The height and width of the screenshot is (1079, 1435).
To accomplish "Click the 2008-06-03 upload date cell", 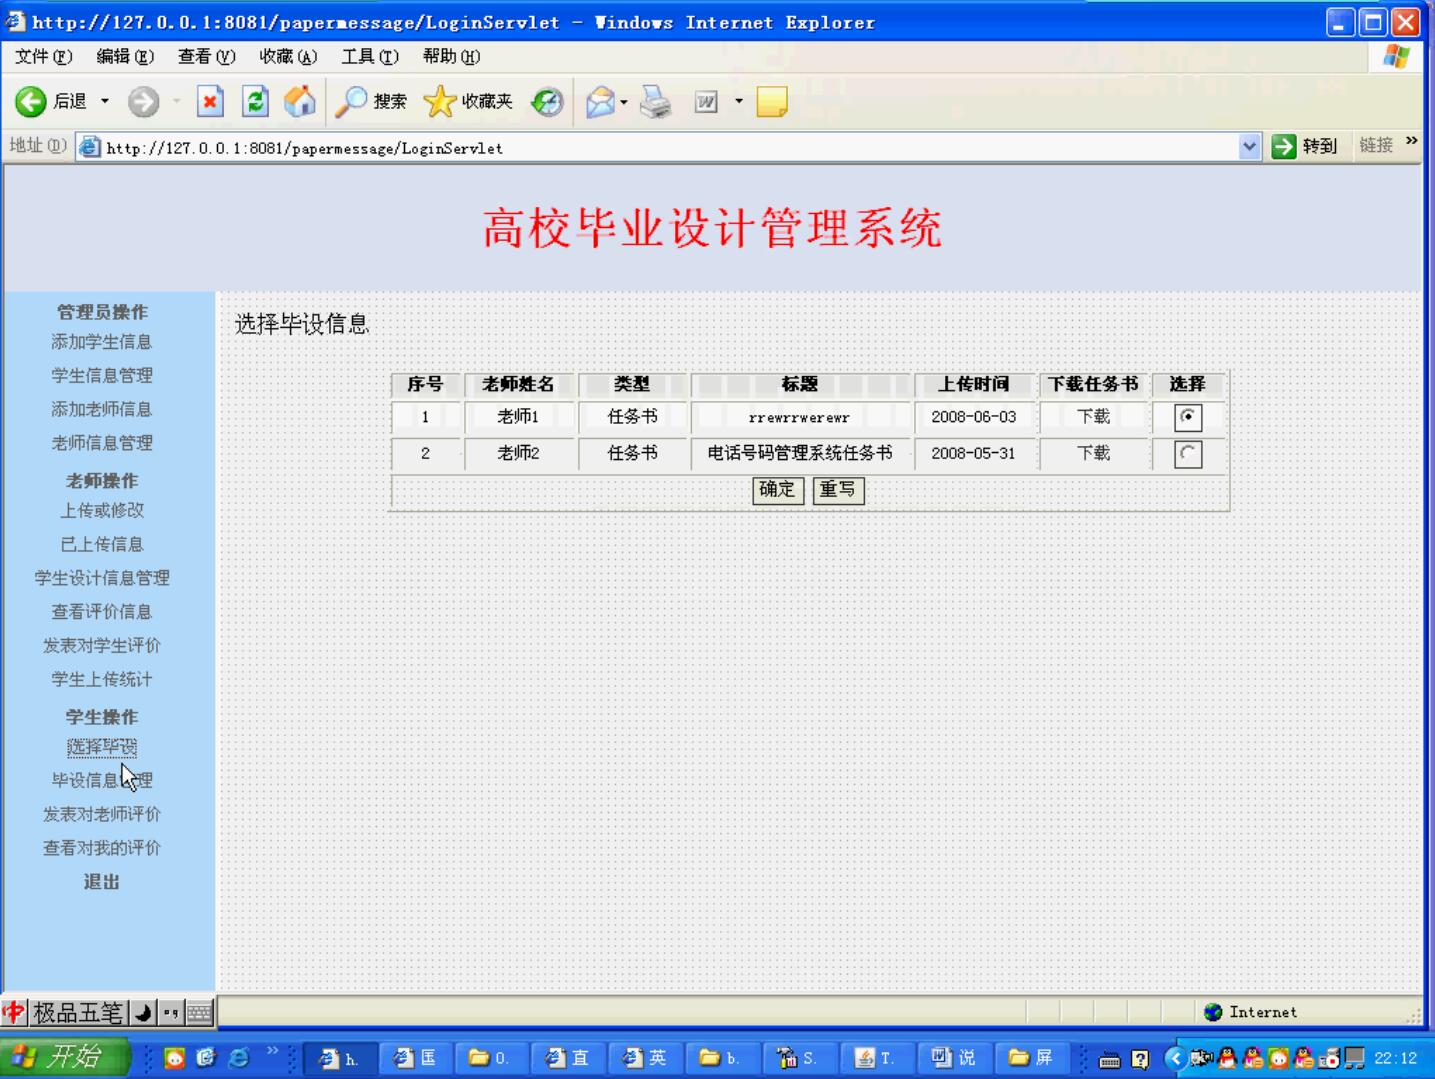I will click(973, 417).
